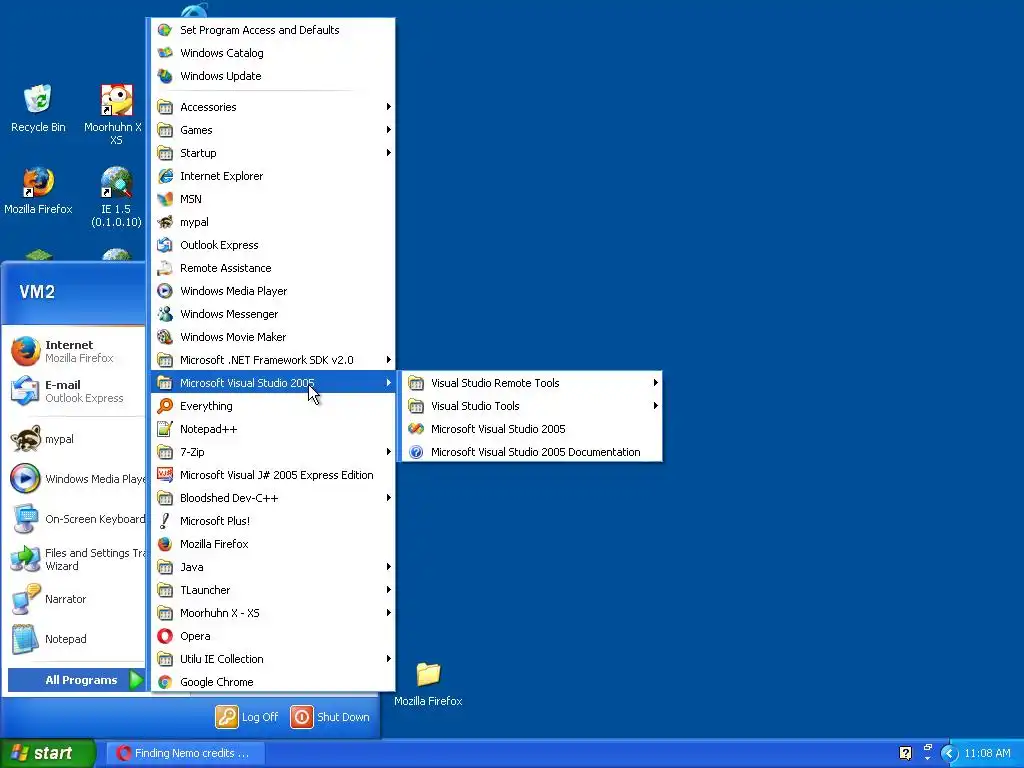Select E-mail Outlook Express pinned entry
The image size is (1024, 768).
[x=76, y=391]
